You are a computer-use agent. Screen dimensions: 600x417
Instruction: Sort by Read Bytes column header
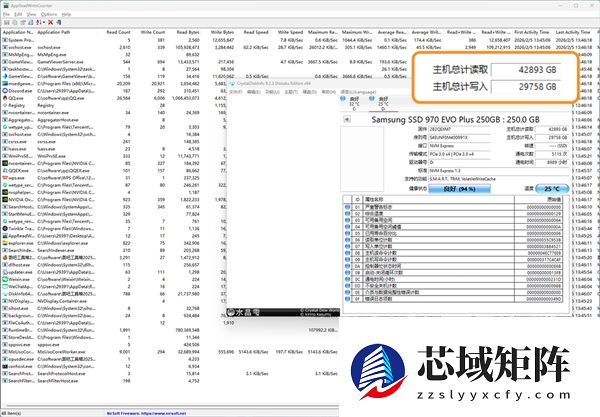point(188,33)
